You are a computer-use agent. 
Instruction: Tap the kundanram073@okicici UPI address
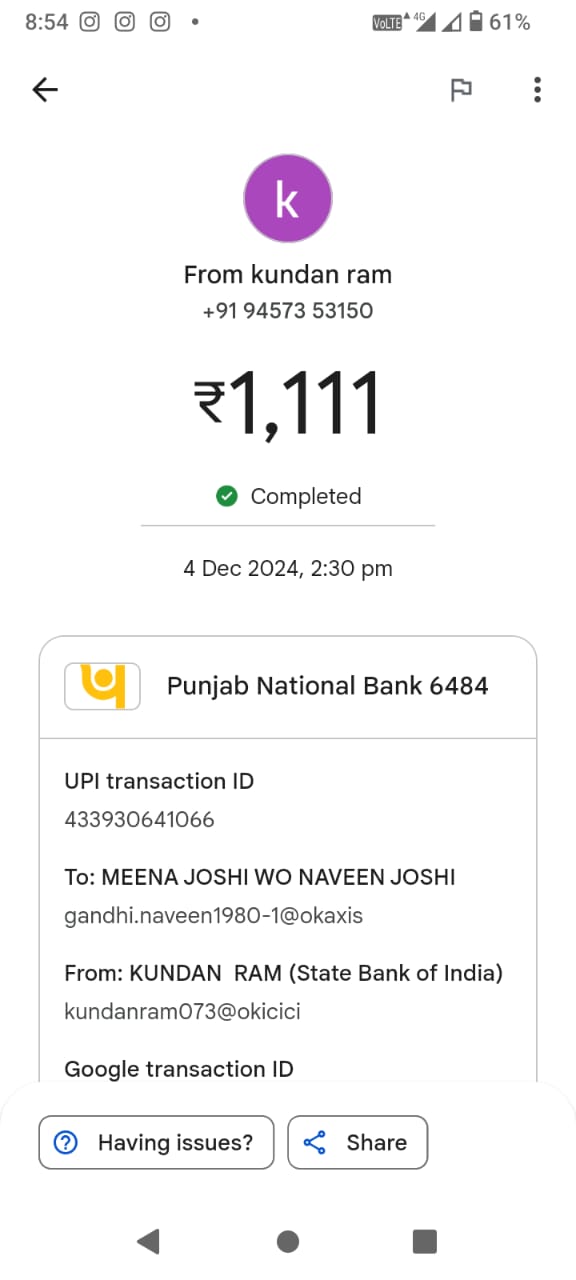[183, 1012]
